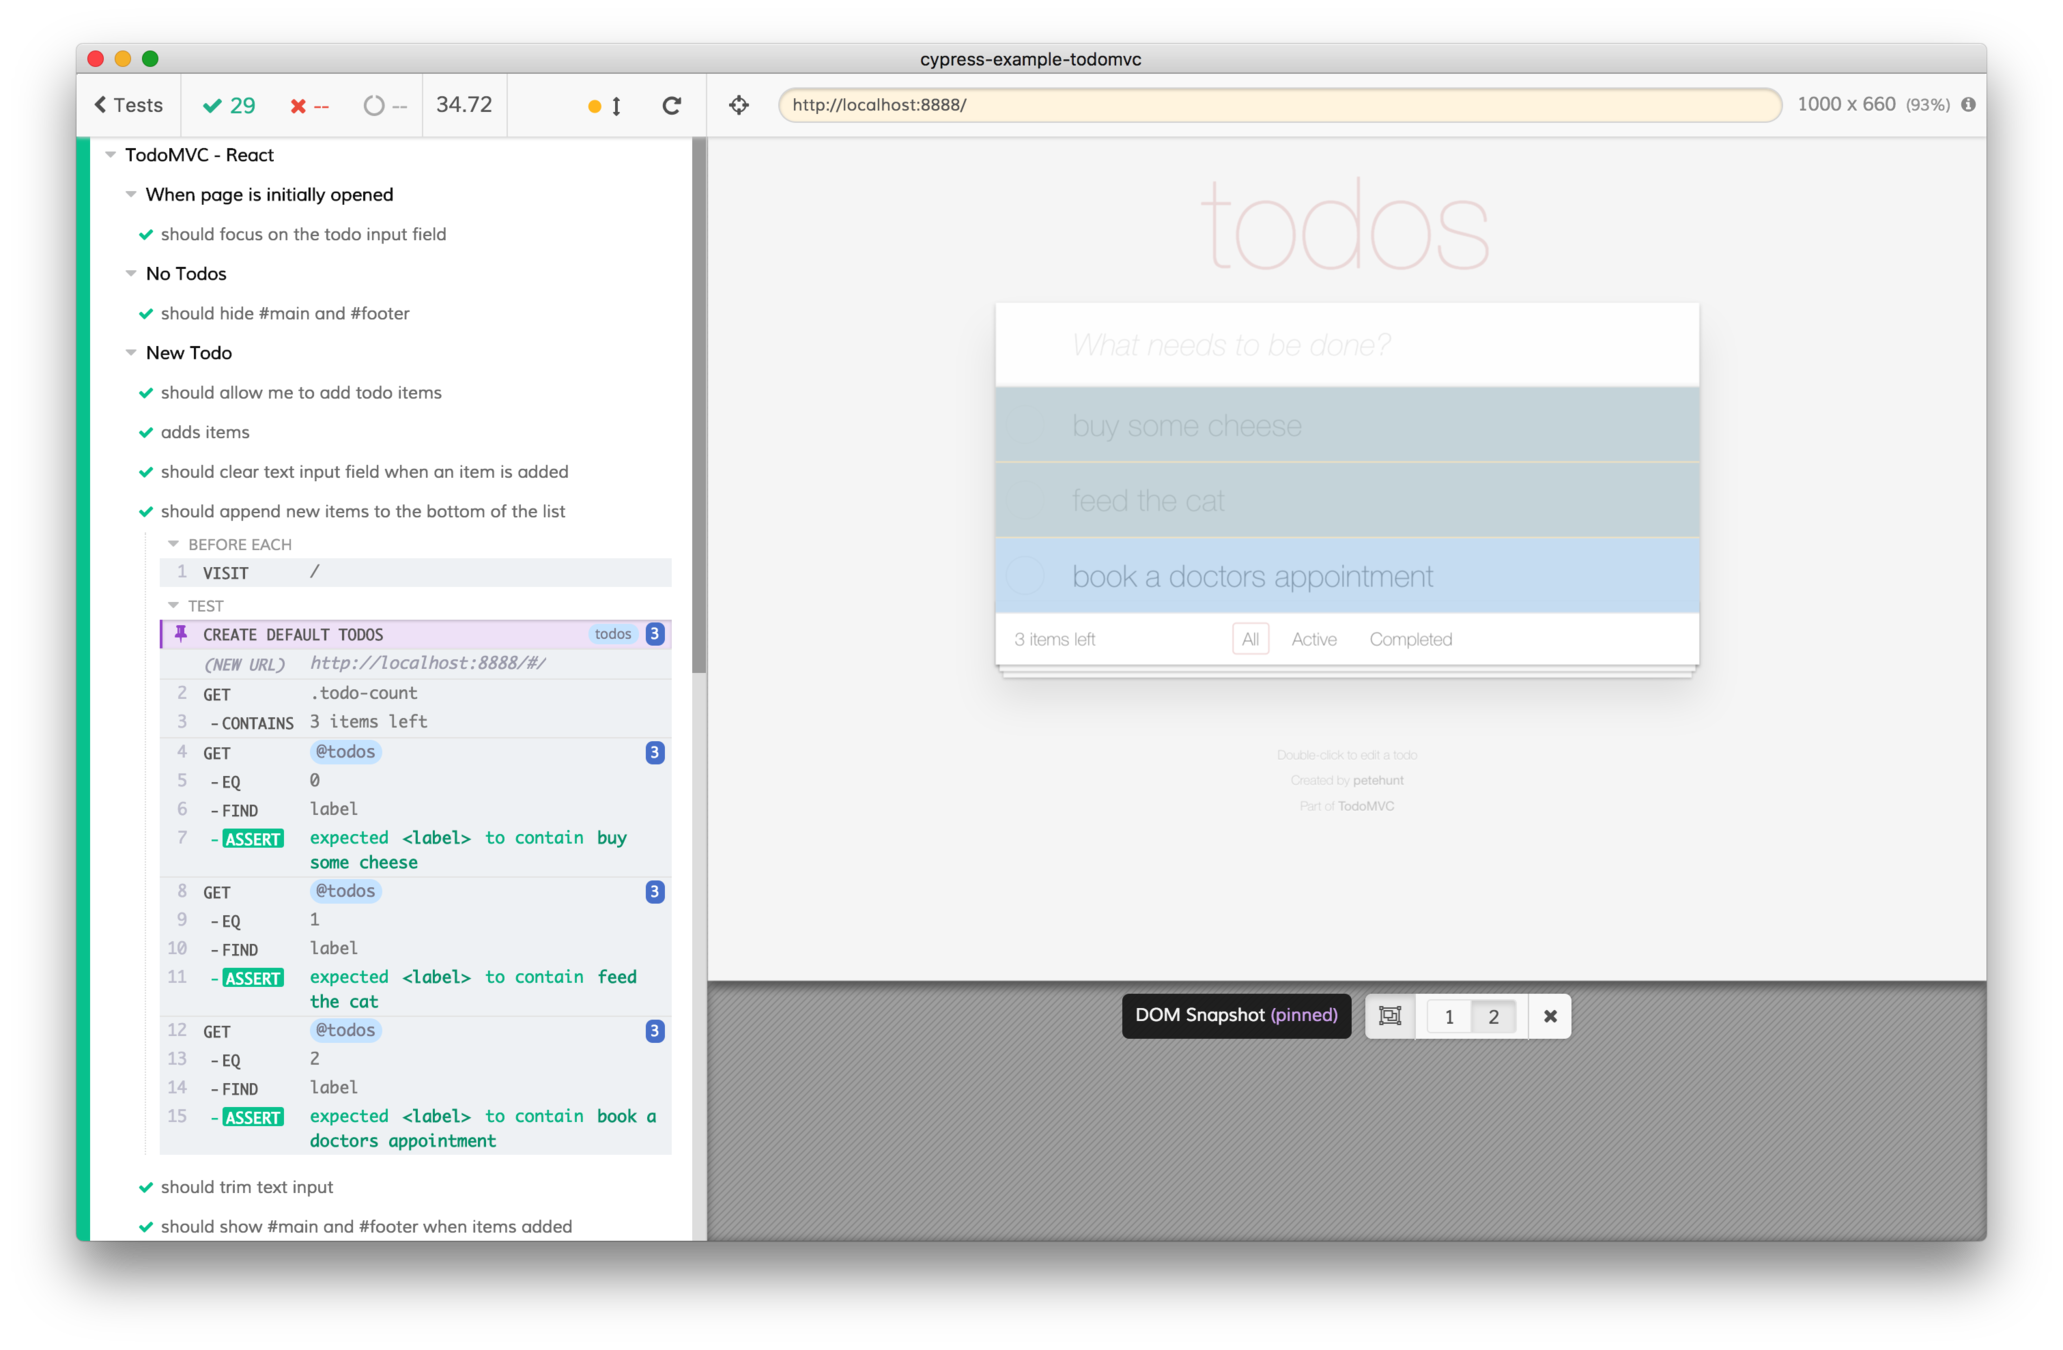Toggle the checkbox for book a doctors appointment
The height and width of the screenshot is (1350, 2063).
(1026, 576)
